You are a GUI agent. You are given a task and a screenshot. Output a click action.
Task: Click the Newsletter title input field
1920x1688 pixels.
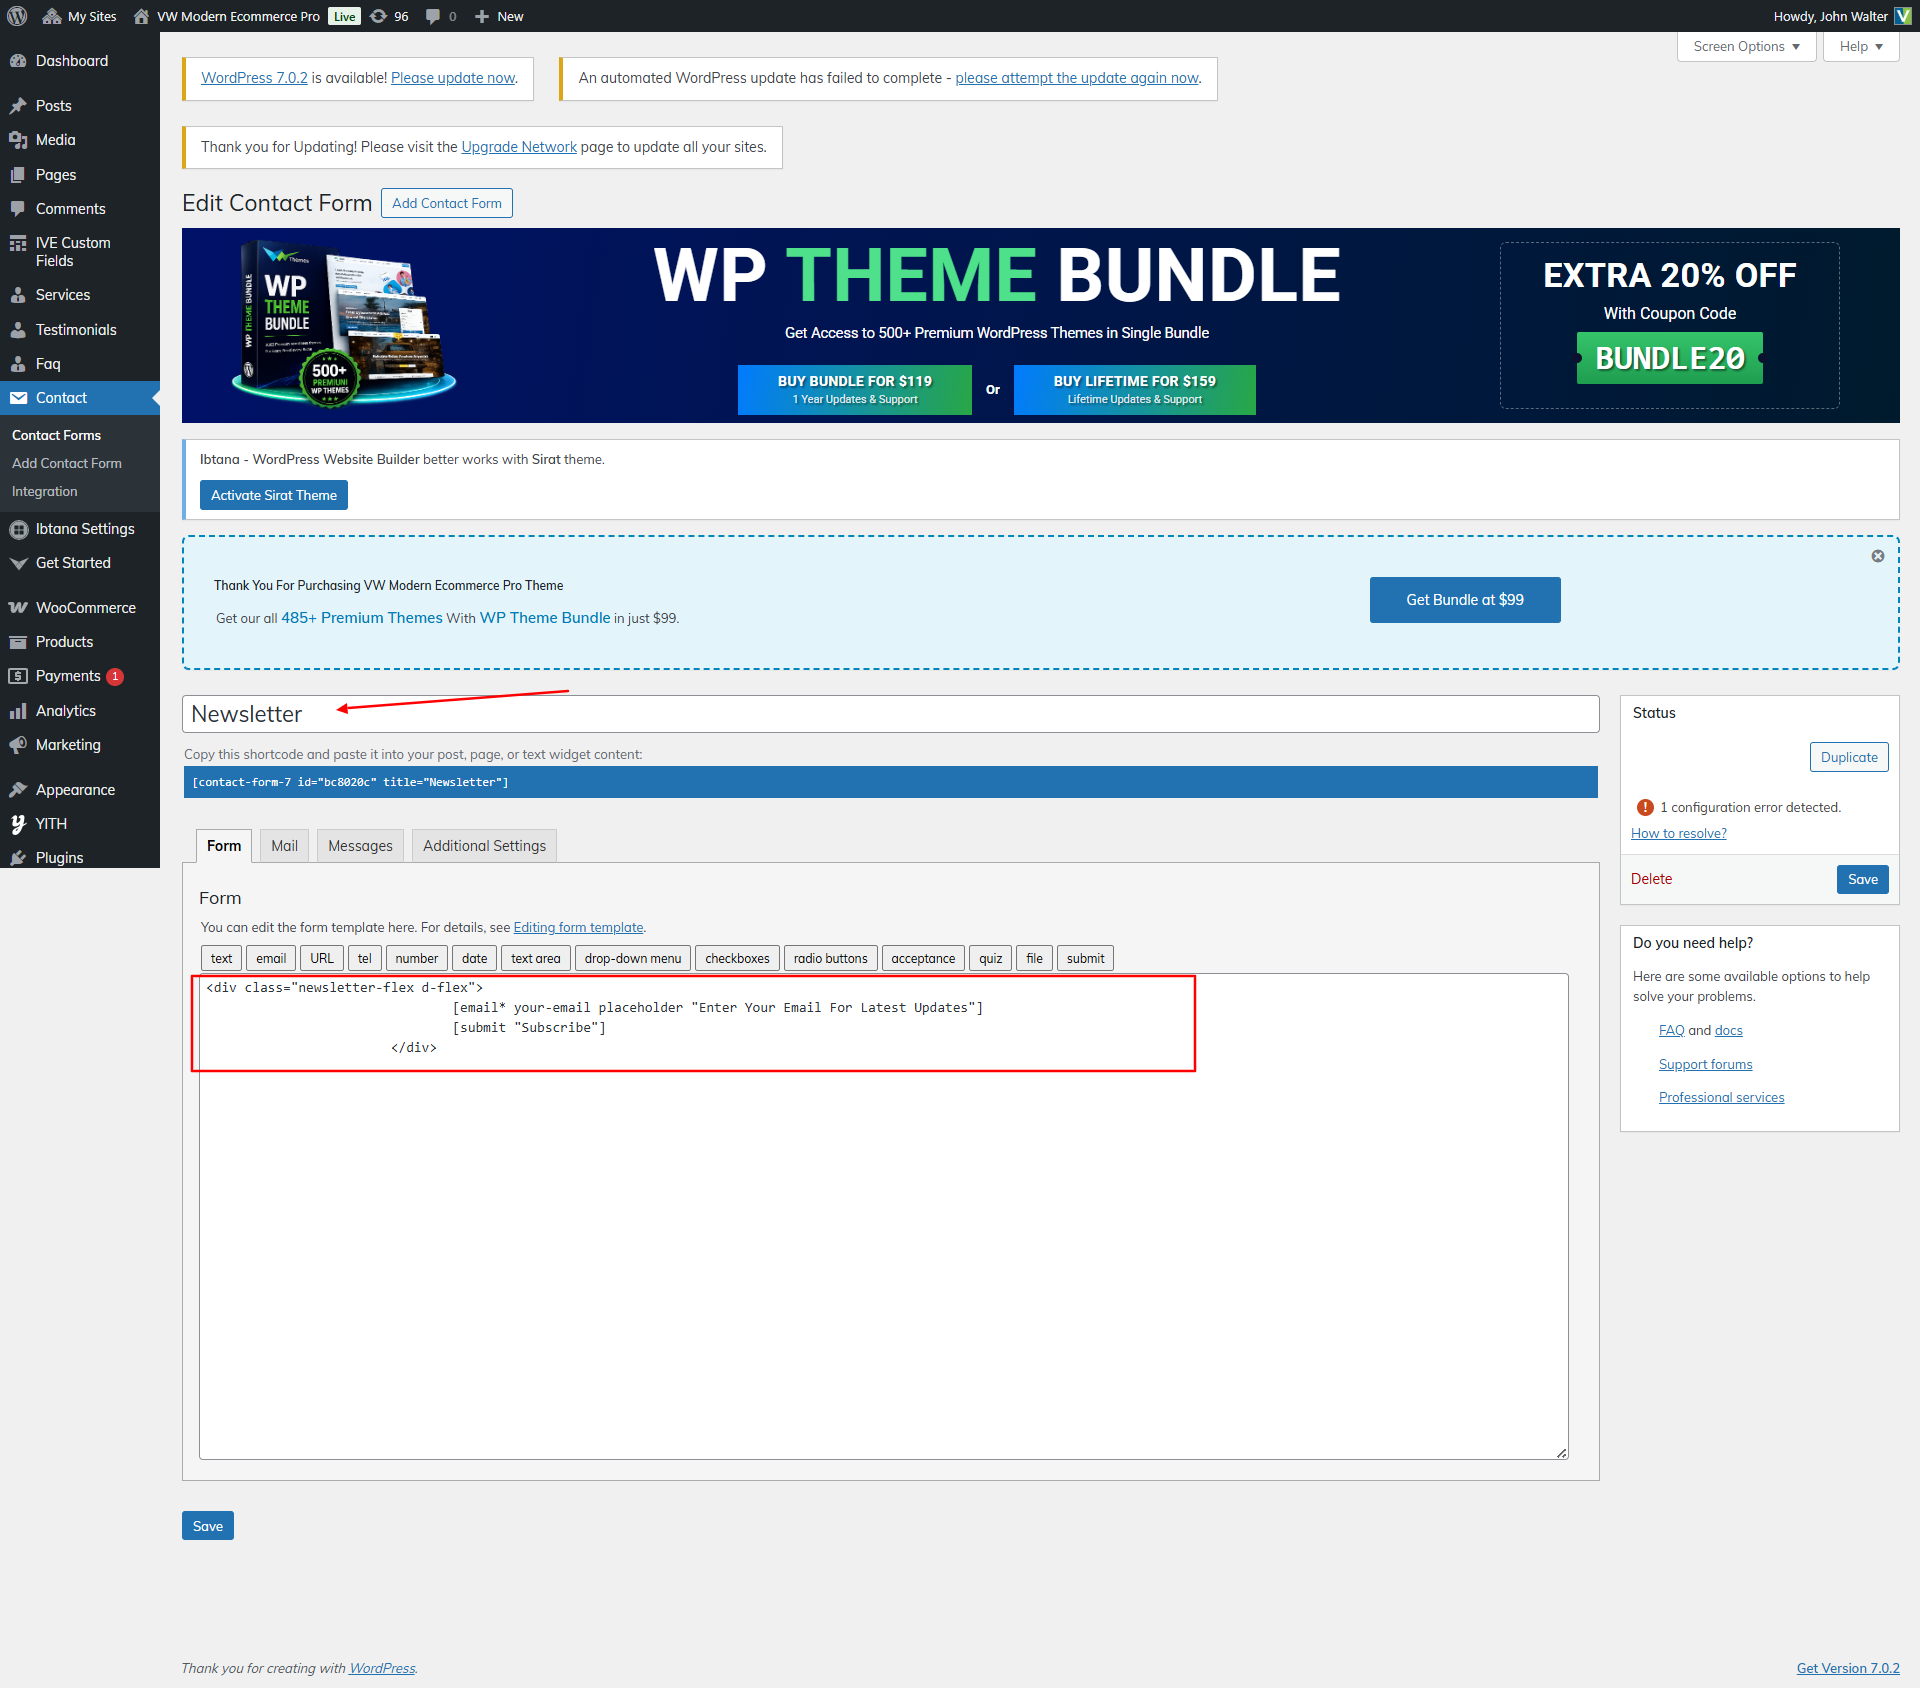(890, 714)
